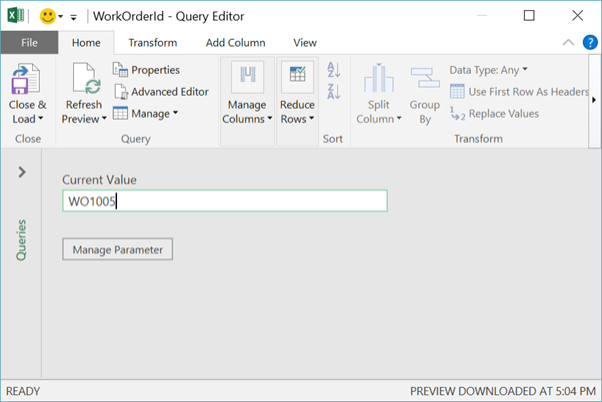Expand the Manage Columns dropdown
Screen dimensions: 602x402
[247, 112]
